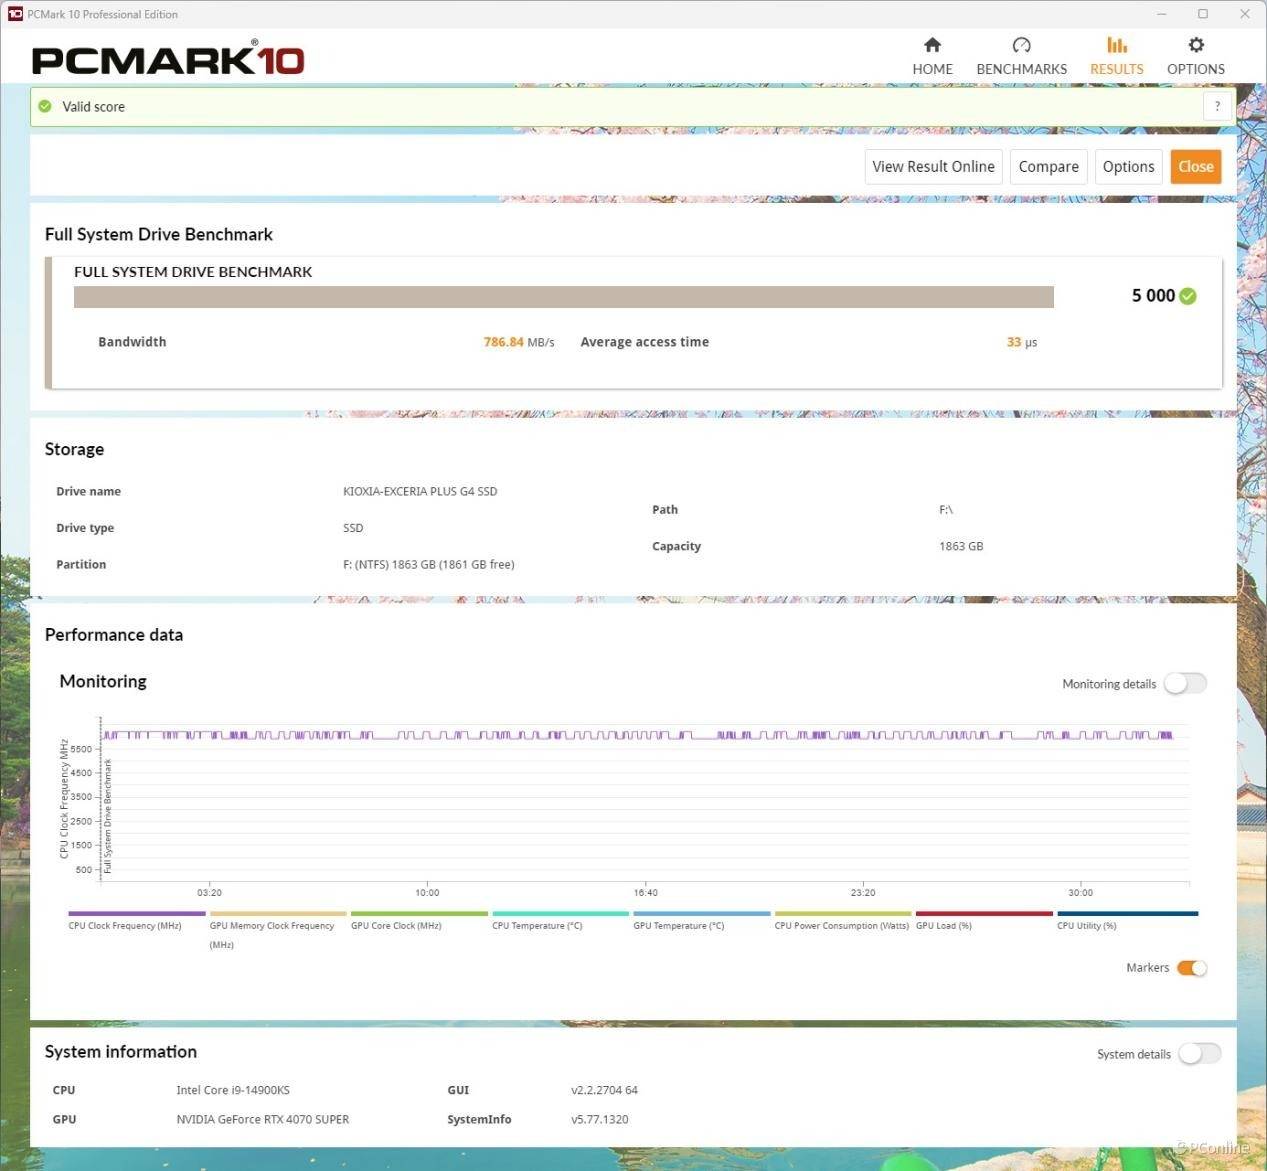
Task: Select the BENCHMARKS tab label
Action: [x=1021, y=69]
